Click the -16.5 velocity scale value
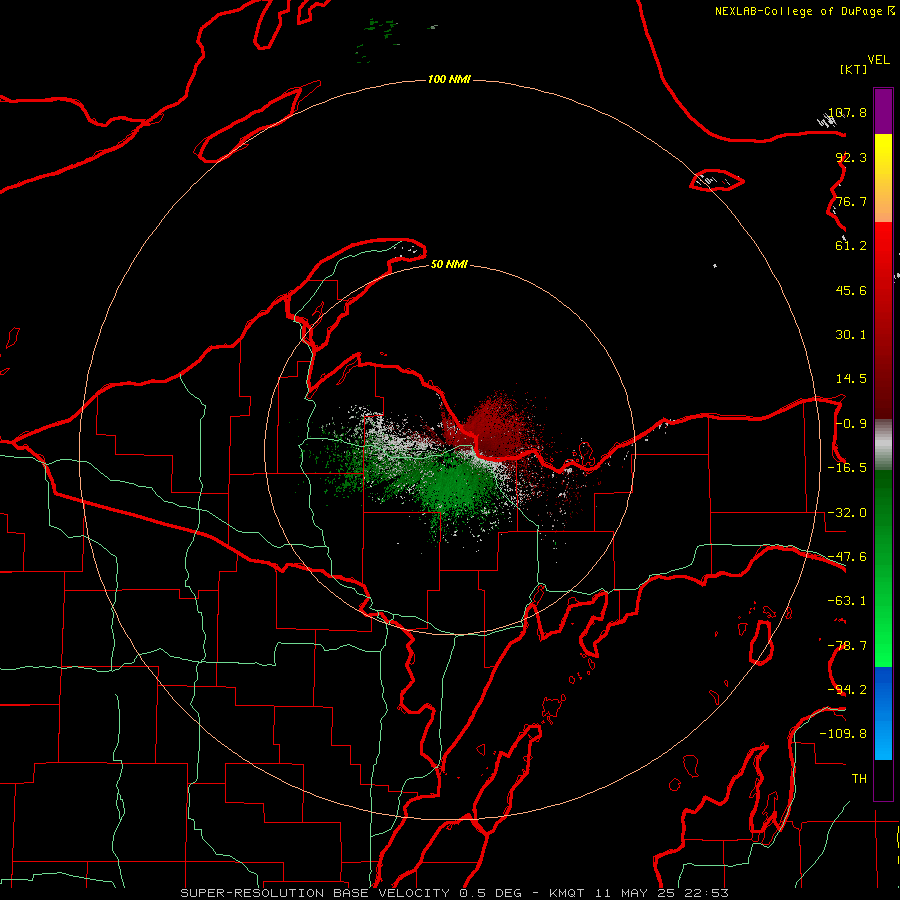Viewport: 900px width, 900px height. 847,468
